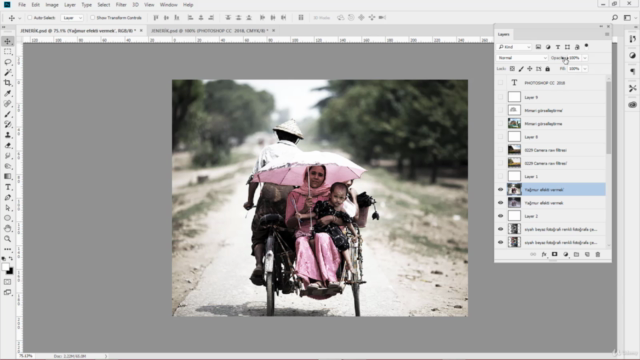Click the Change Screen Mode icon
Image resolution: width=640 pixels, height=360 pixels.
tap(8, 292)
